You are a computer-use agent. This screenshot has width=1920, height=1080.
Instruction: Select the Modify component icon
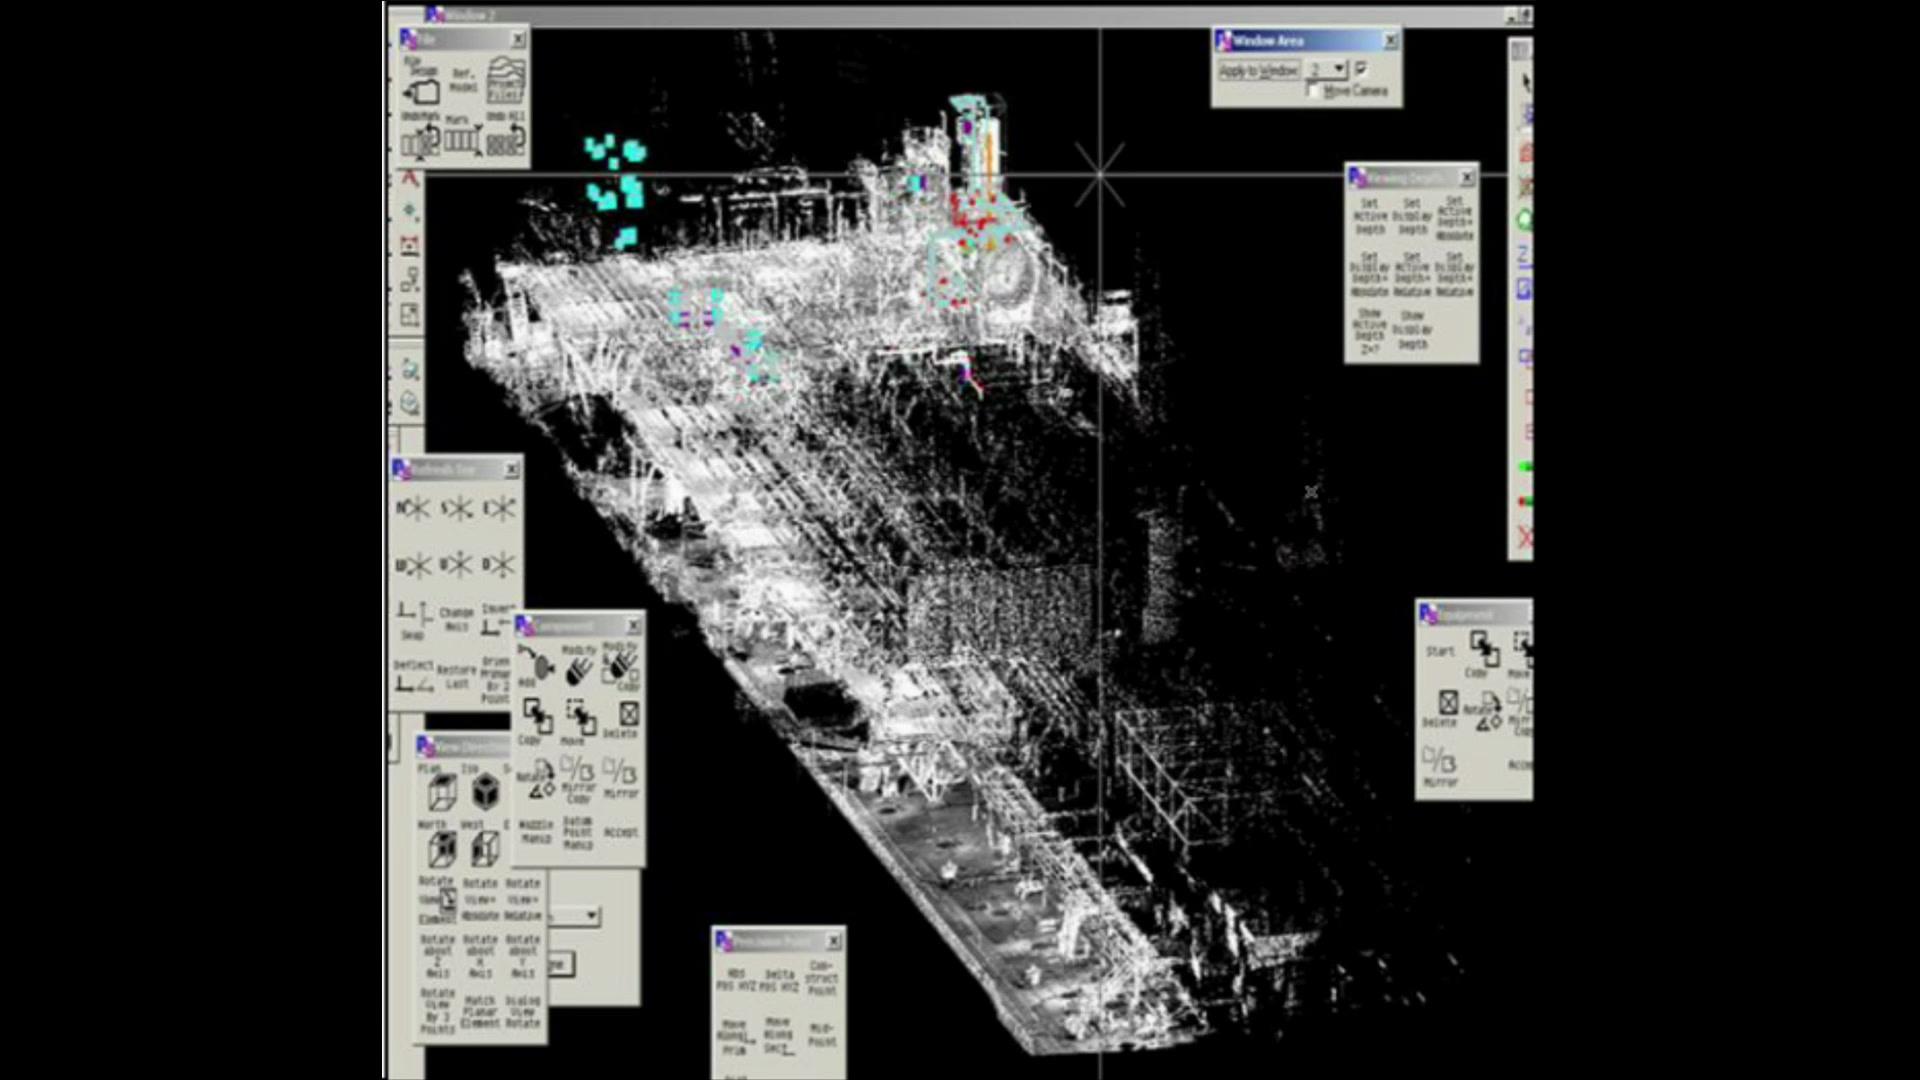578,665
